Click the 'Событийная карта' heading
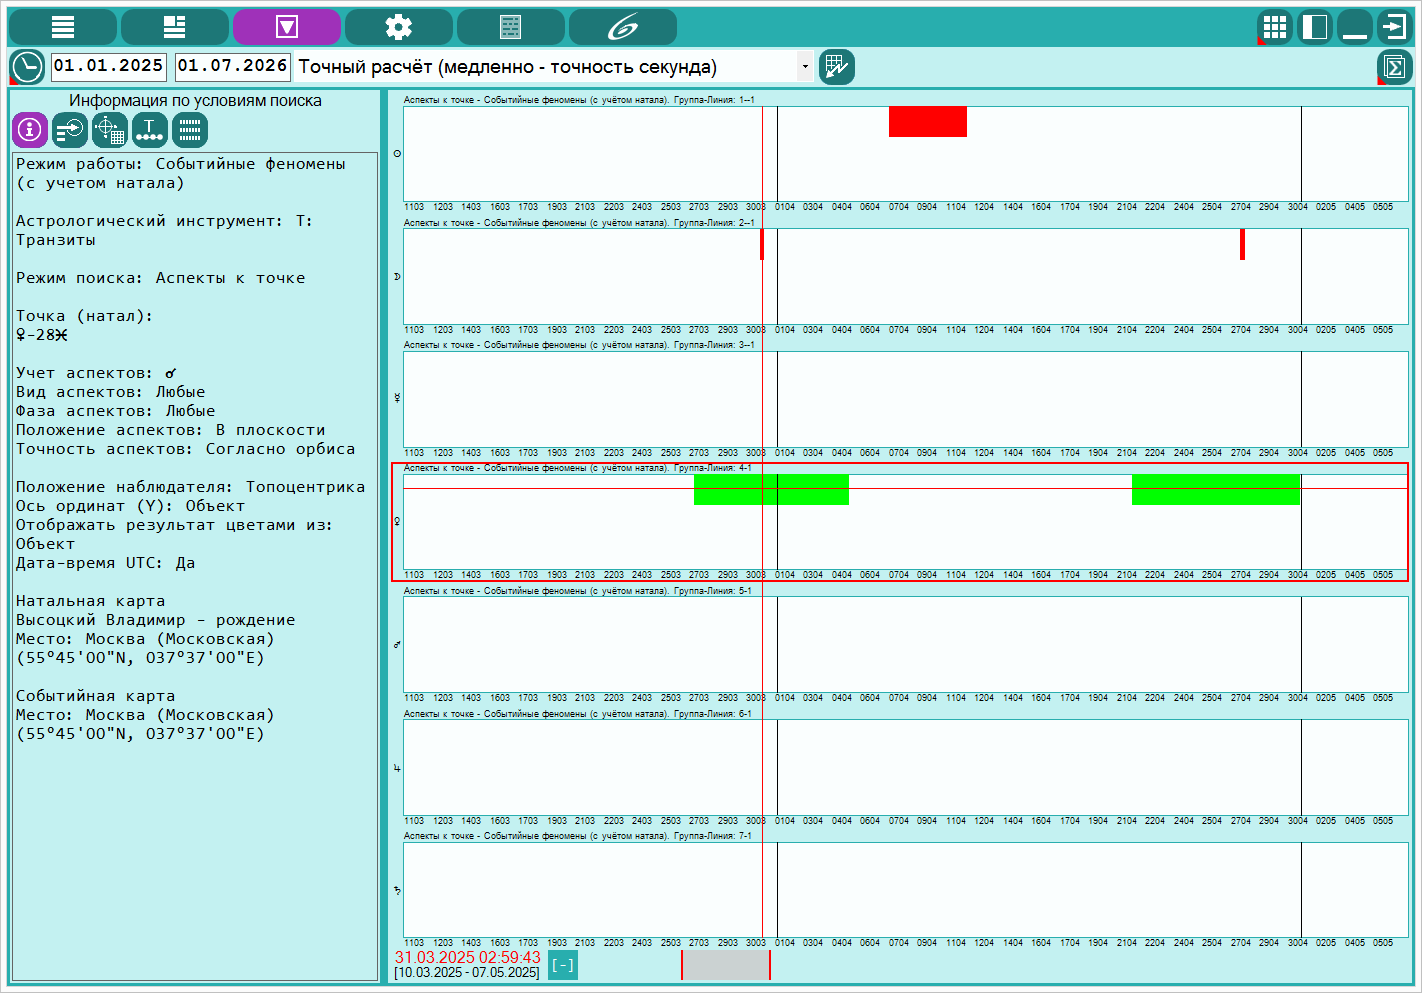This screenshot has width=1422, height=993. click(x=95, y=696)
